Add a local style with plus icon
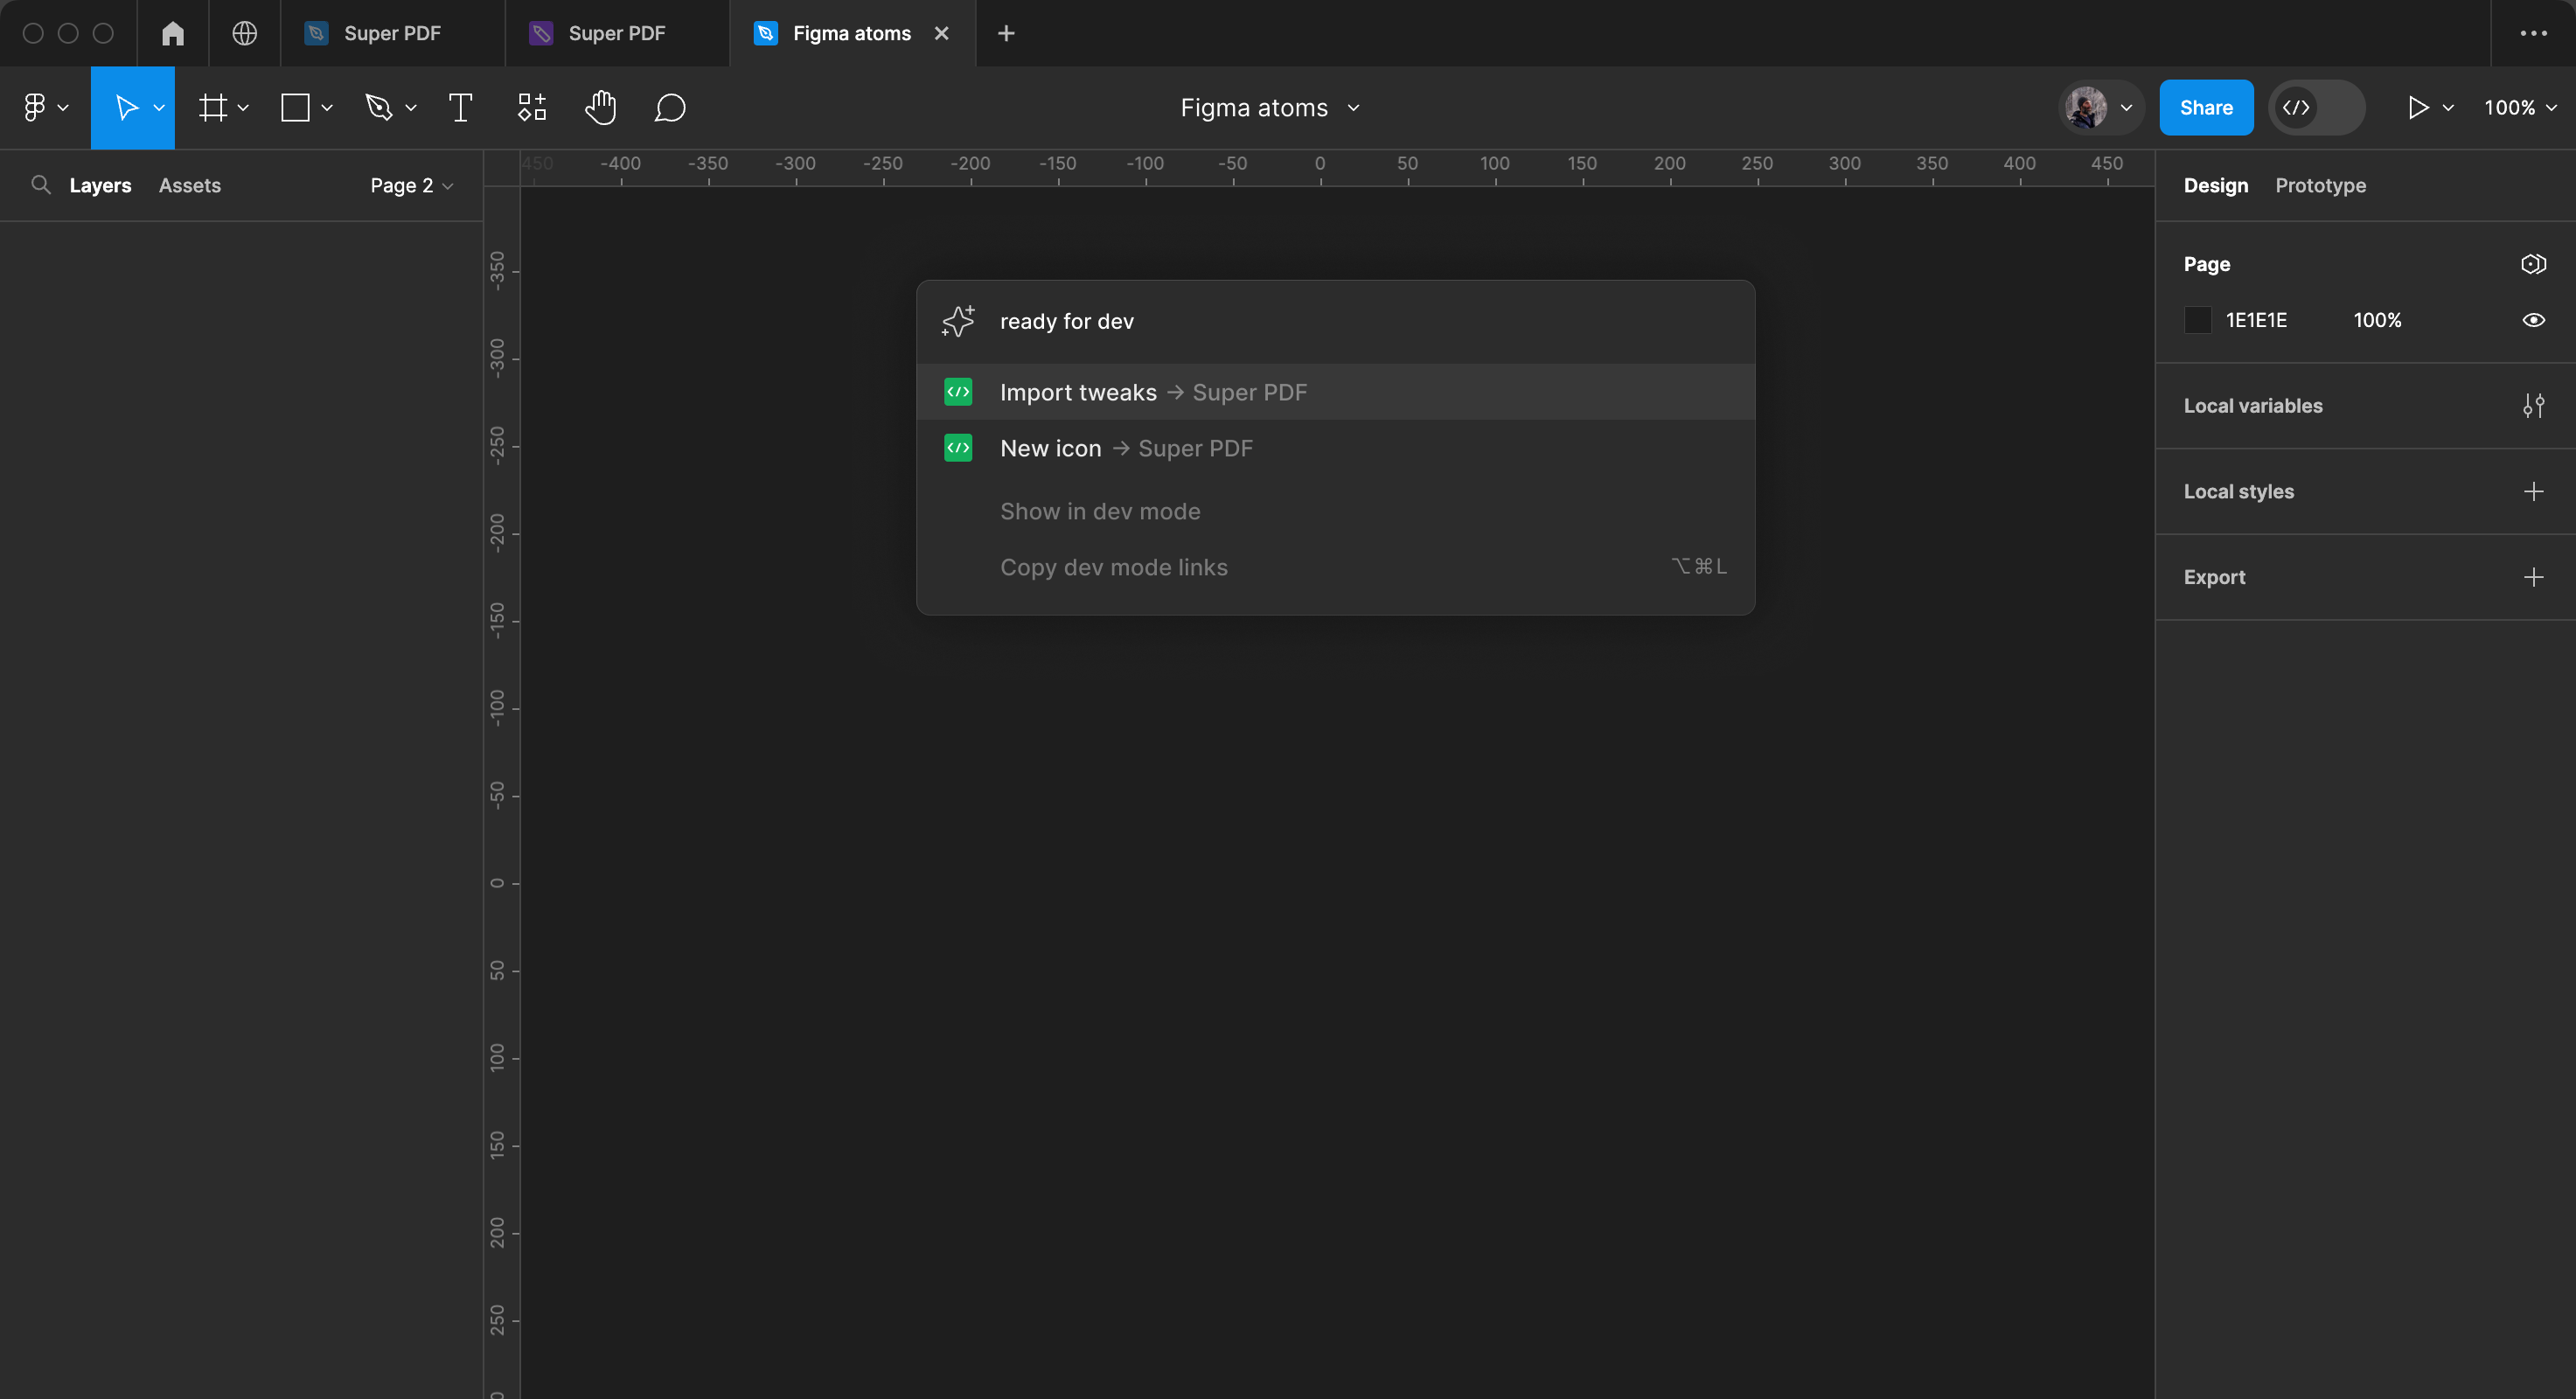 [x=2533, y=491]
